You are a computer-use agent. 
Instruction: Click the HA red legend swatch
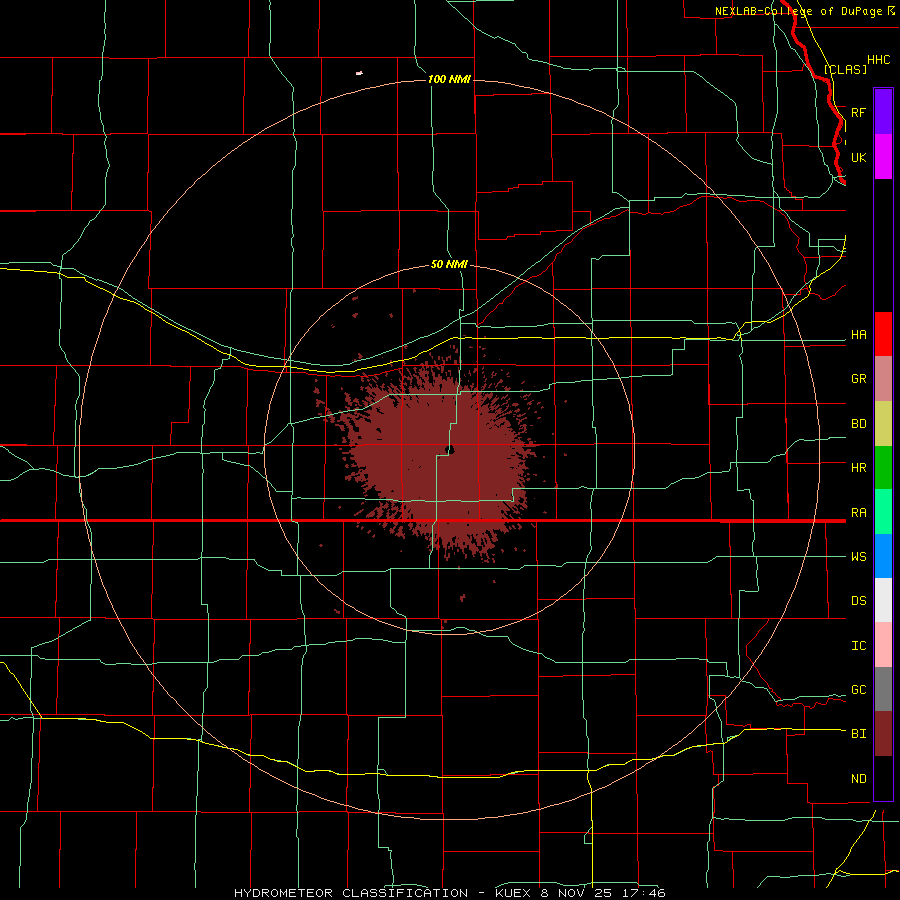(x=883, y=334)
